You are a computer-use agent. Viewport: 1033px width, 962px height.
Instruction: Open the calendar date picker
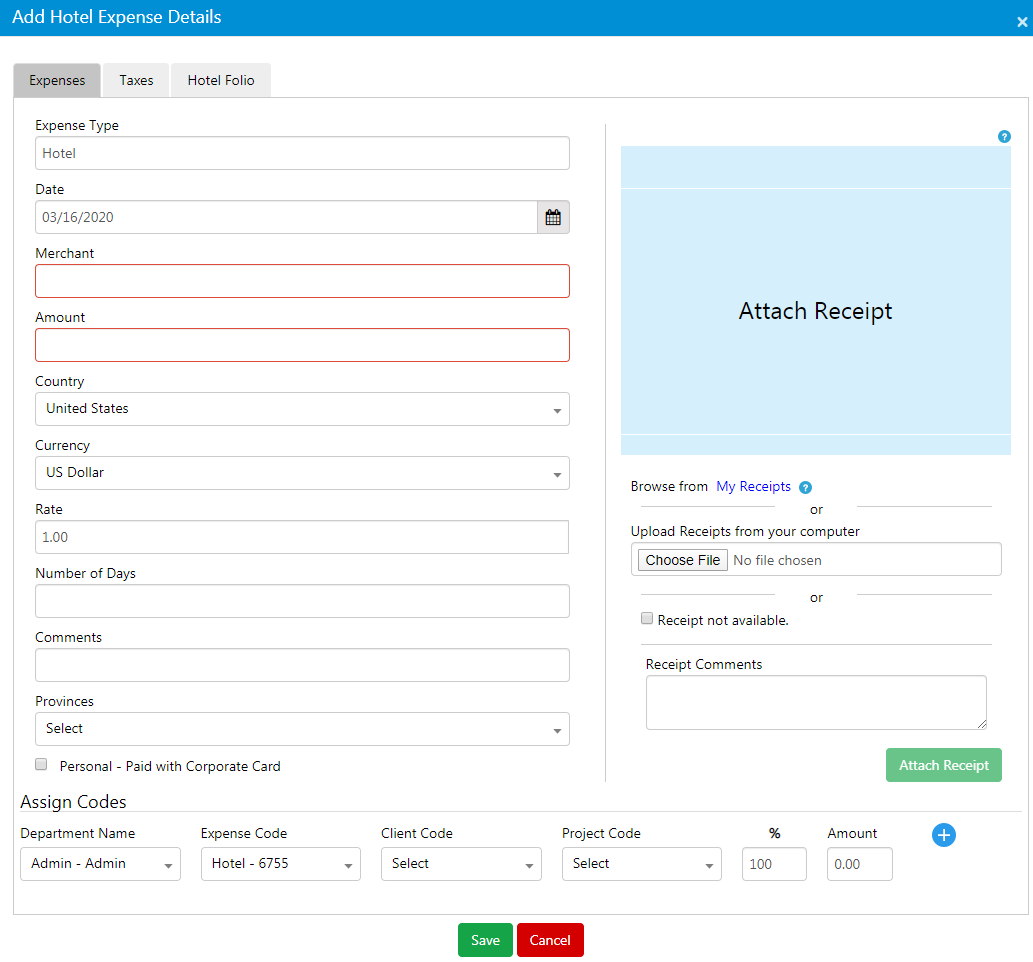[553, 216]
